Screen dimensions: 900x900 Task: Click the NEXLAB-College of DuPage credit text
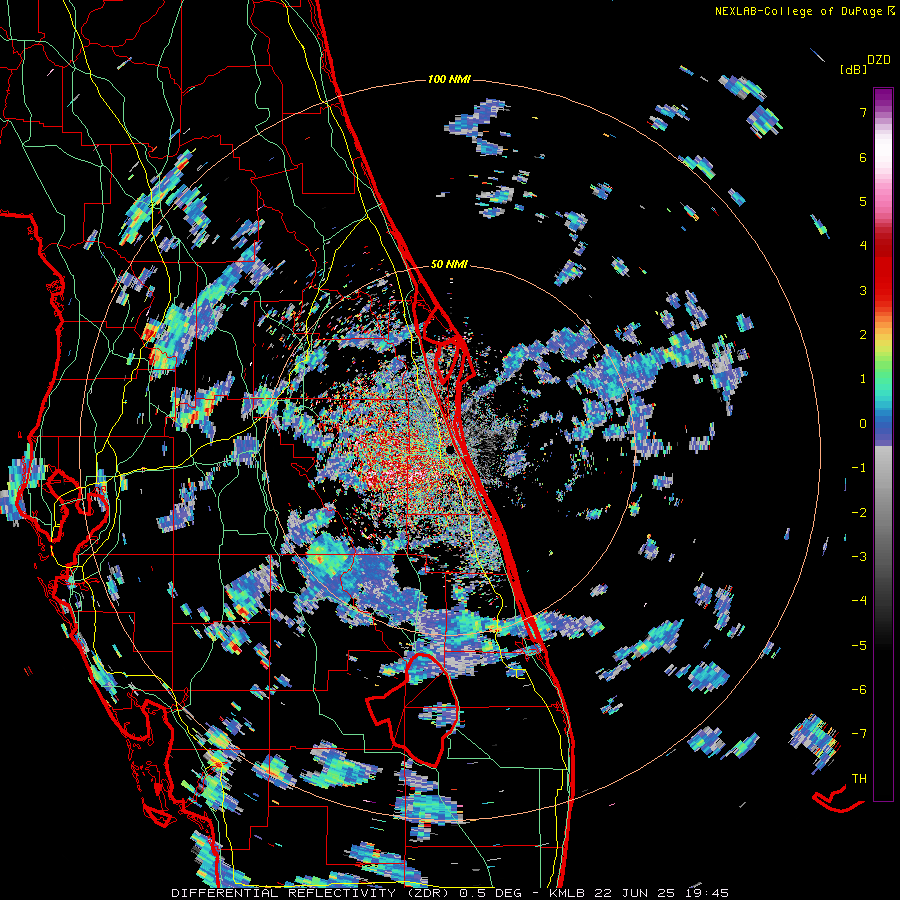(798, 11)
